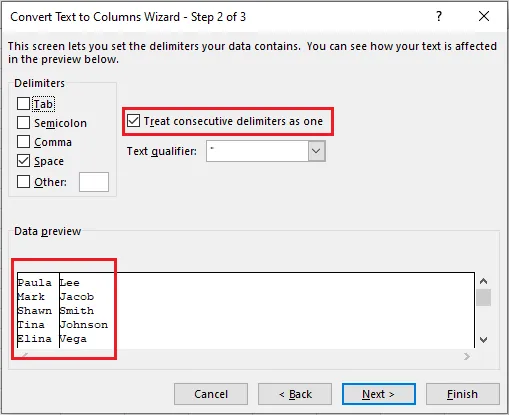The width and height of the screenshot is (509, 415).
Task: Click the 'Data preview' group label
Action: click(48, 231)
